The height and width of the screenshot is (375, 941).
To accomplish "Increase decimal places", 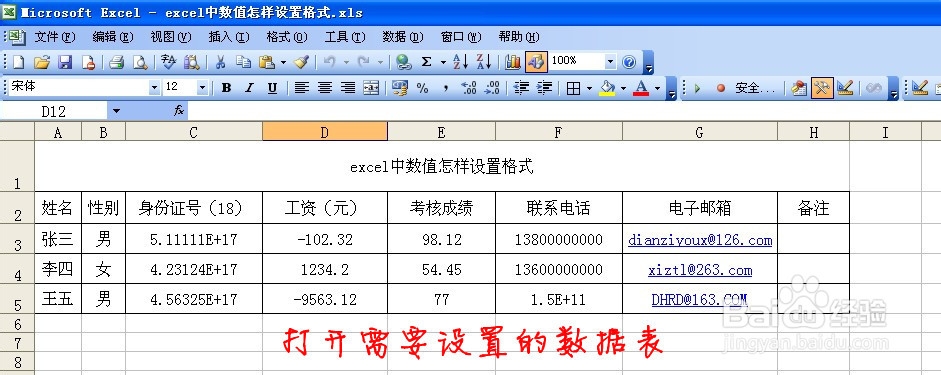I will pyautogui.click(x=469, y=88).
